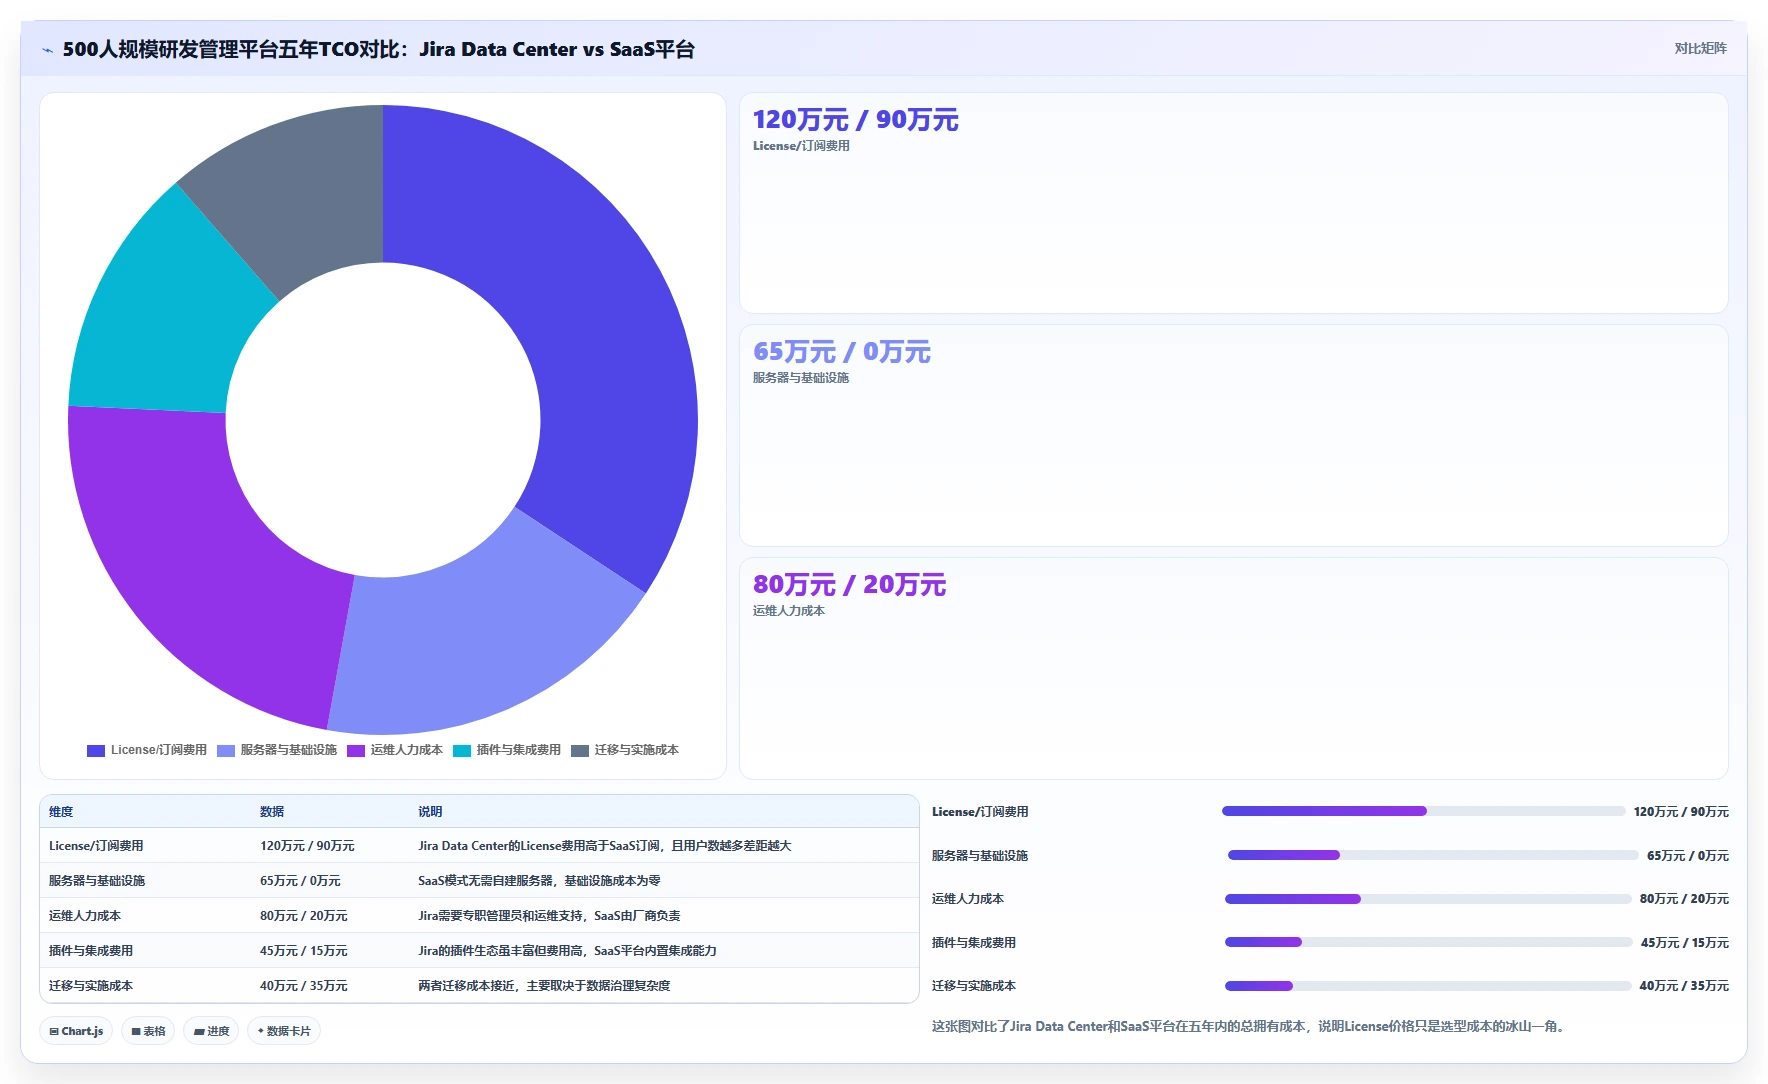The height and width of the screenshot is (1084, 1768).
Task: Click the dashboard title 500人规模研发管理平台
Action: point(378,49)
